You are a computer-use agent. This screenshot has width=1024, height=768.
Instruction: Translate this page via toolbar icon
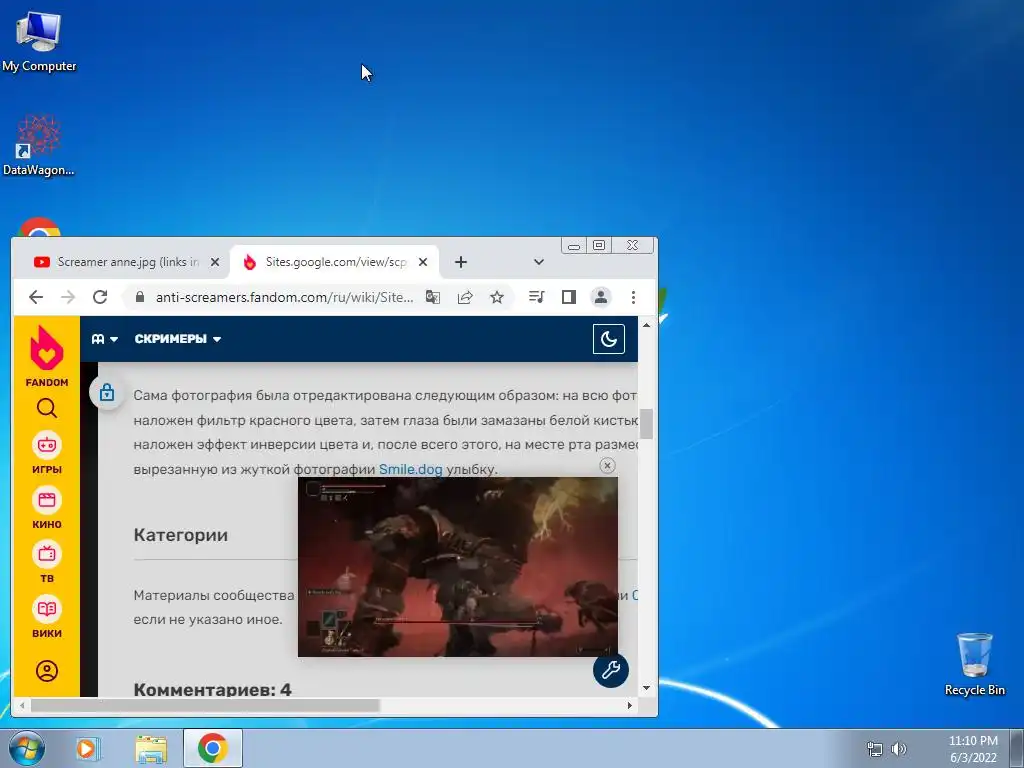(x=432, y=297)
